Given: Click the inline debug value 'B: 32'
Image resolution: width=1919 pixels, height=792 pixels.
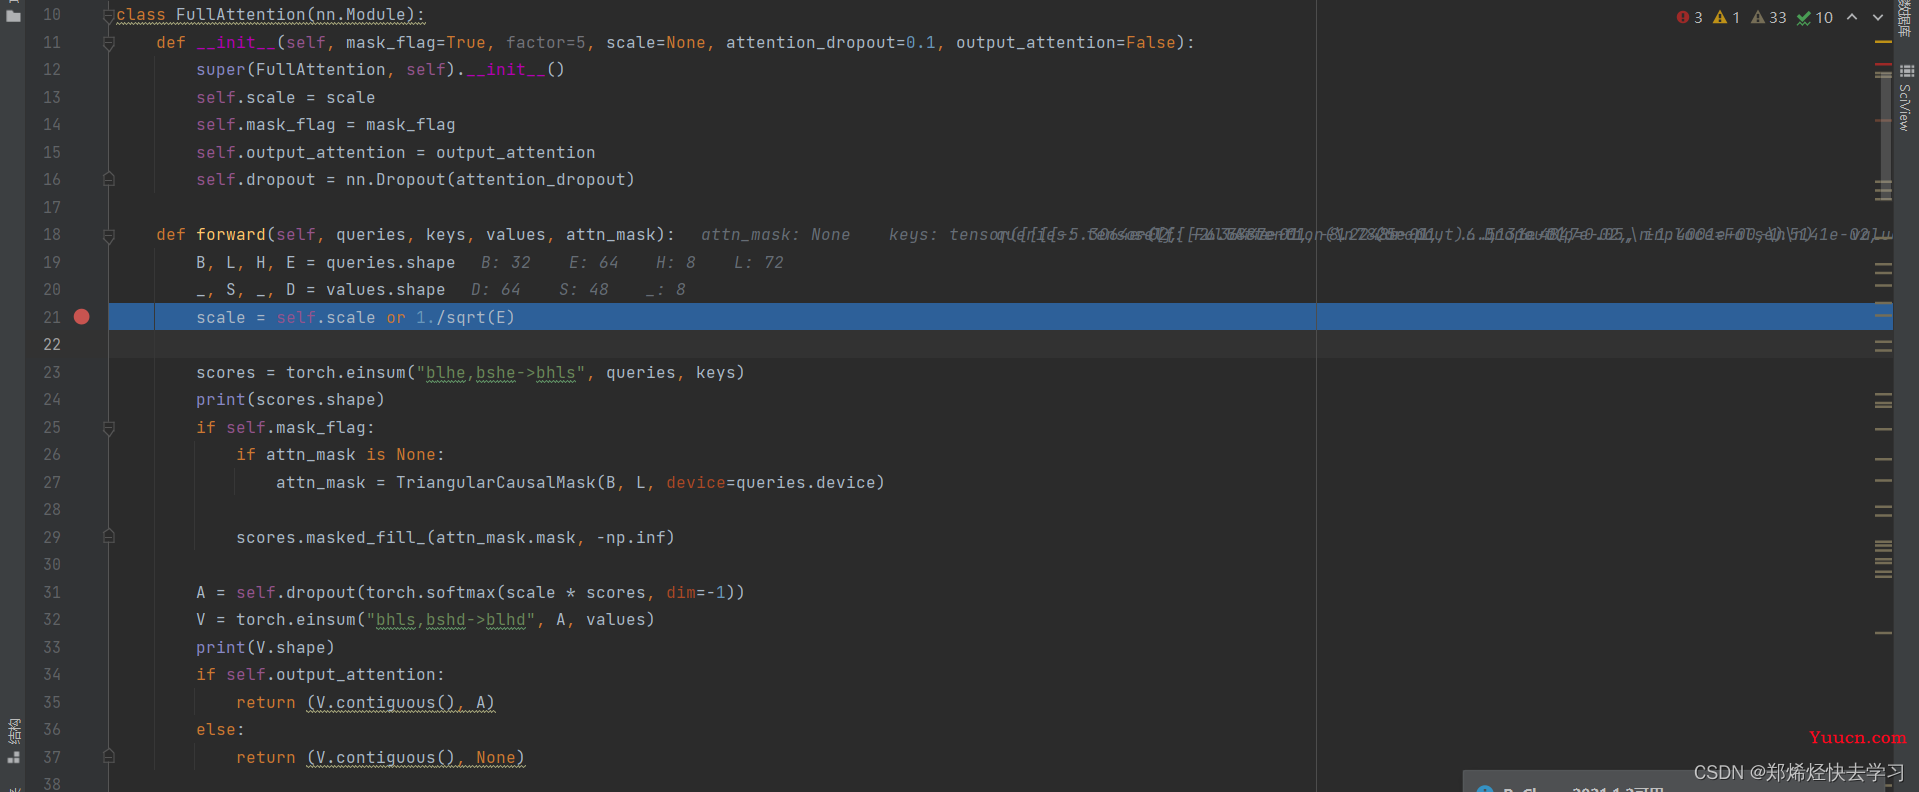Looking at the screenshot, I should (x=506, y=262).
